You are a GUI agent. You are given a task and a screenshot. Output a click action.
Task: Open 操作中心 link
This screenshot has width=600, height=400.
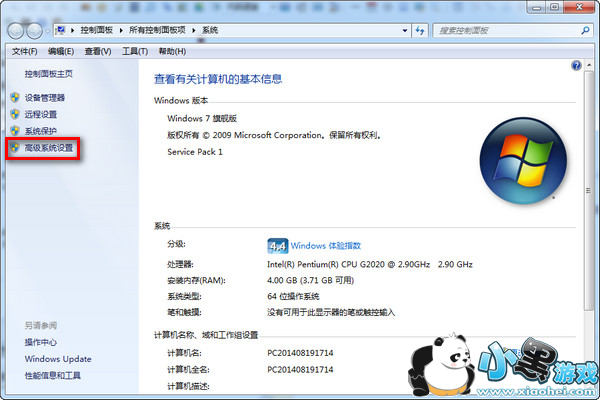point(41,342)
